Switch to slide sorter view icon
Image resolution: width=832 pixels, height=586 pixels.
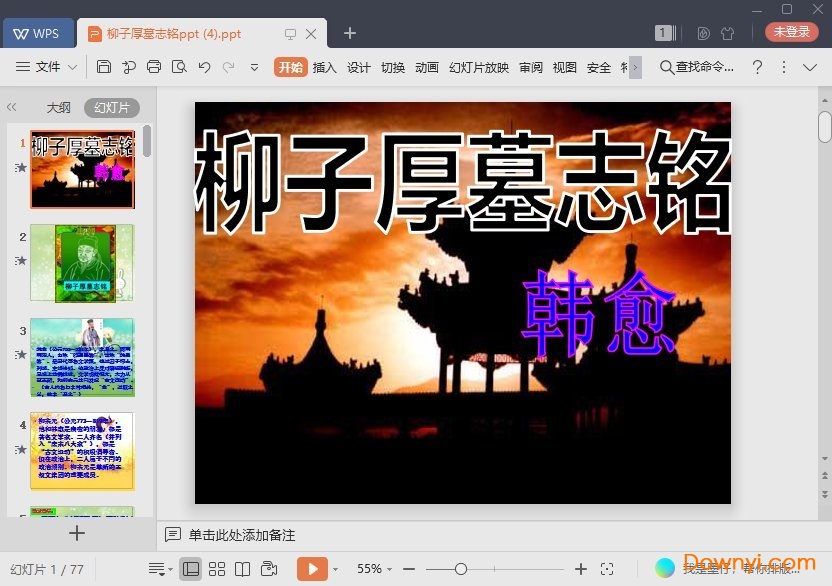pyautogui.click(x=217, y=567)
